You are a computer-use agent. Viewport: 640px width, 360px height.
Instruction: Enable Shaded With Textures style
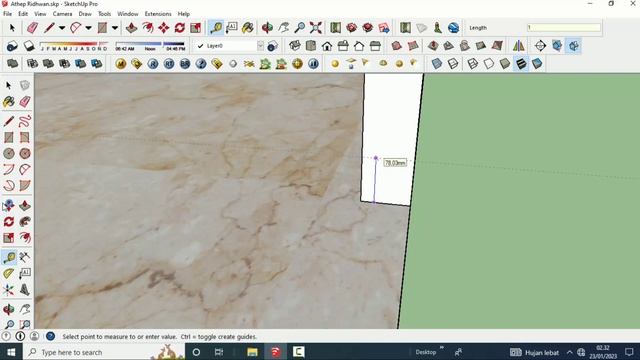(x=521, y=64)
